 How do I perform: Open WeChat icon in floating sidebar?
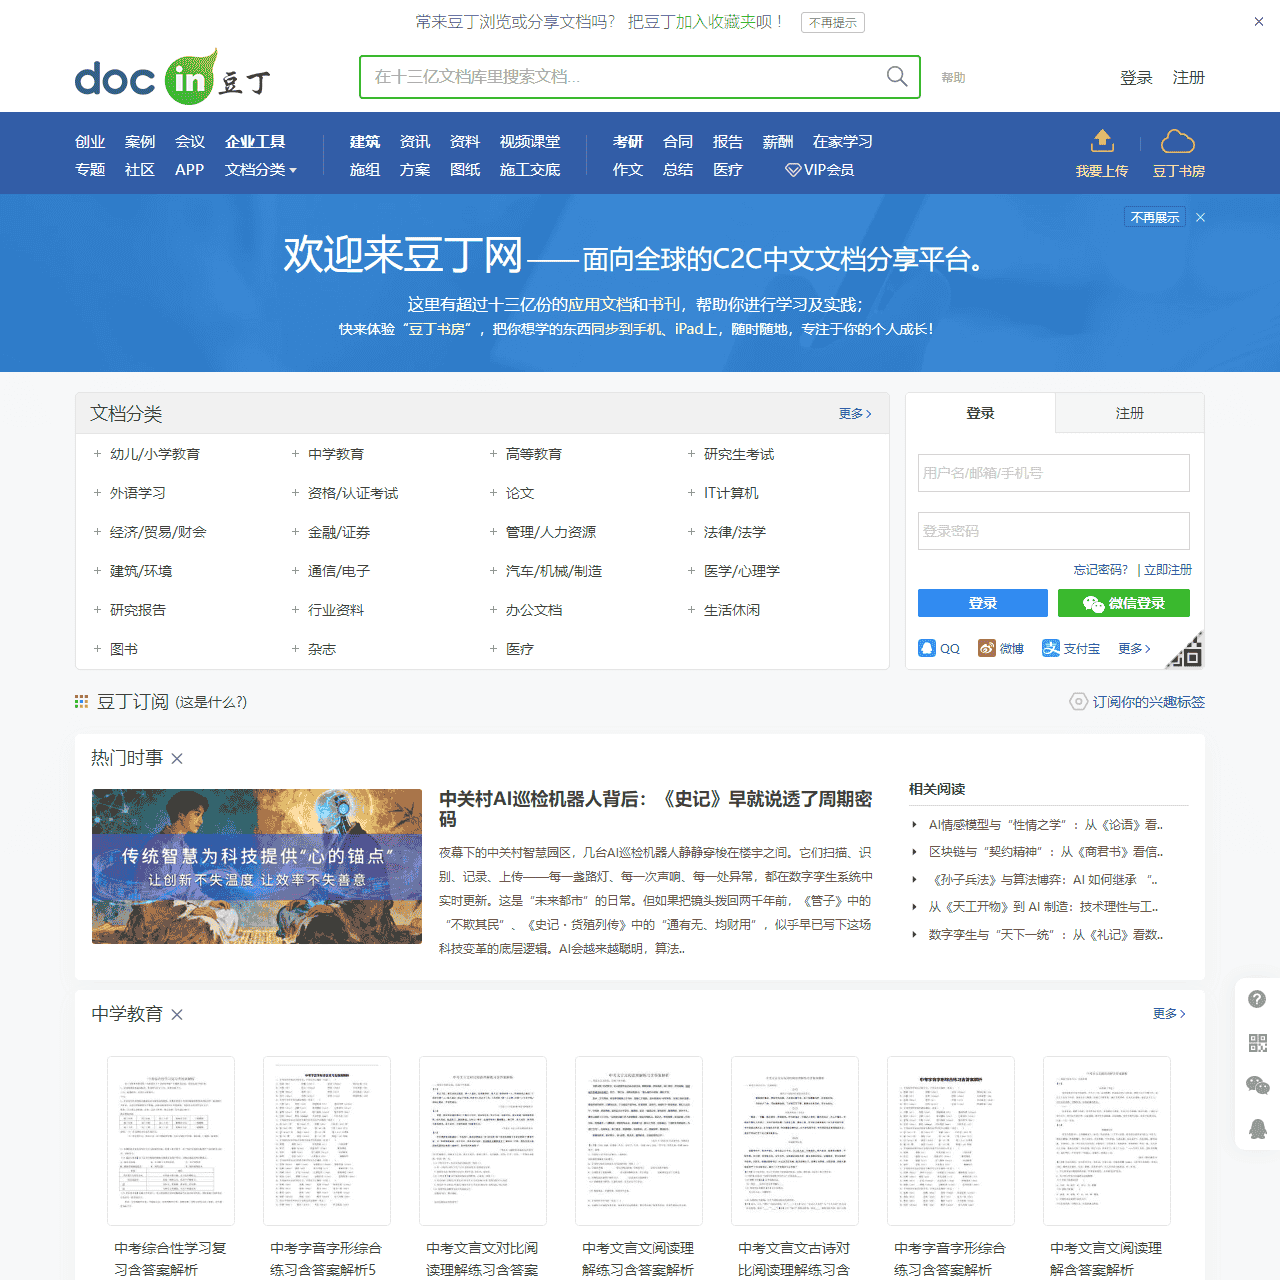pos(1258,1084)
